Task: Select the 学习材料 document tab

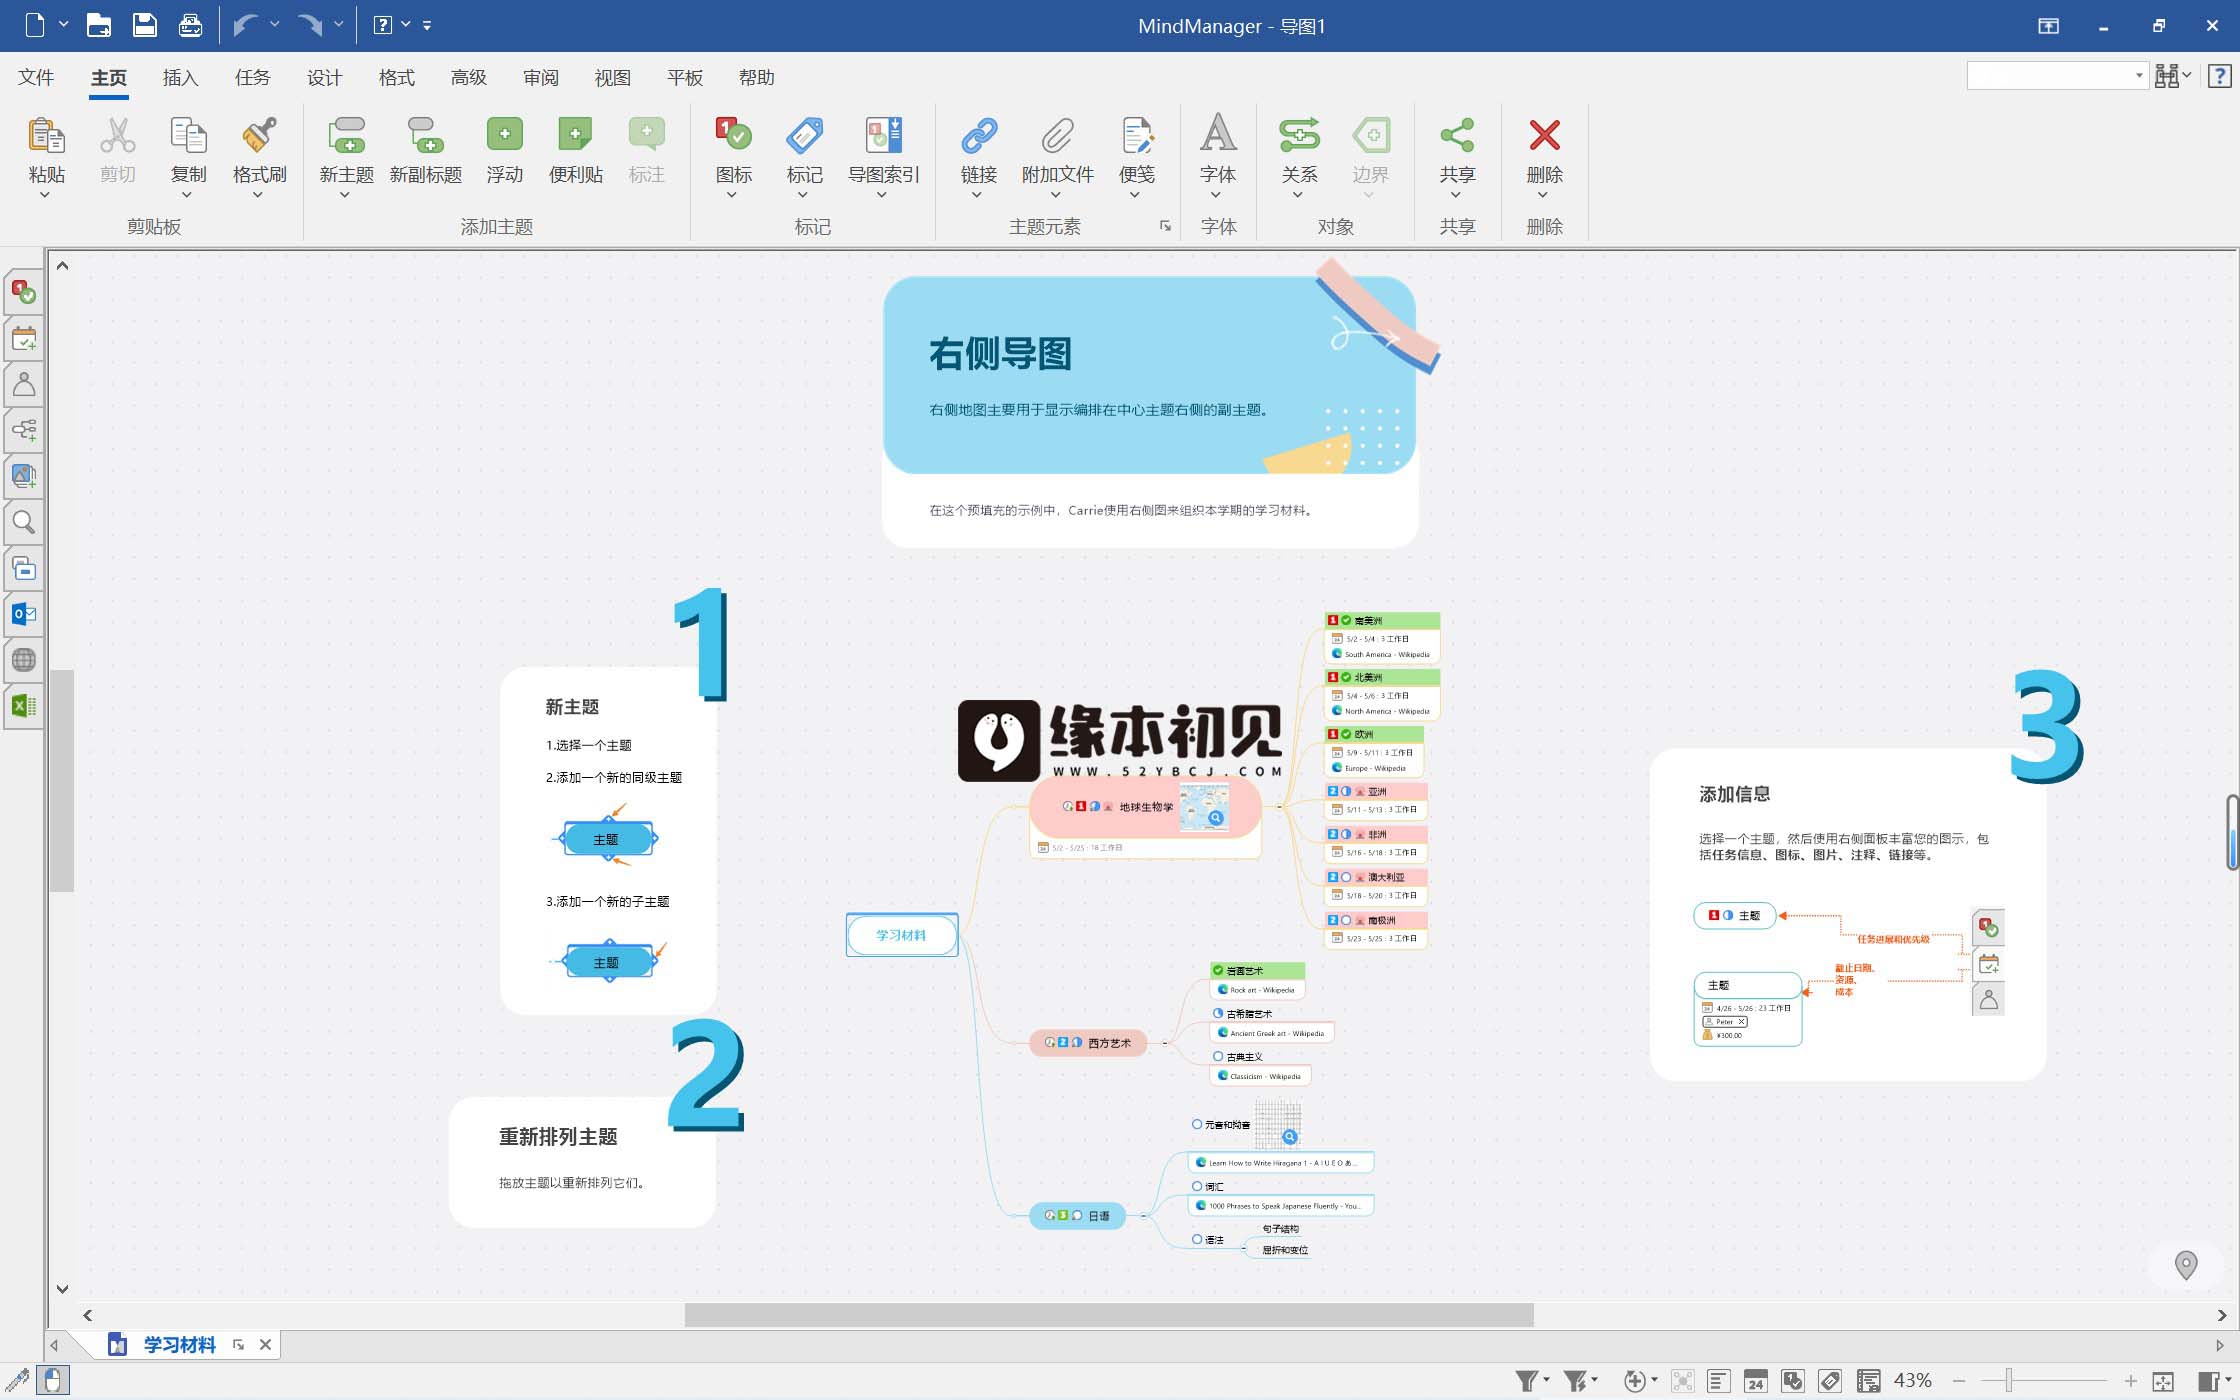Action: point(179,1345)
